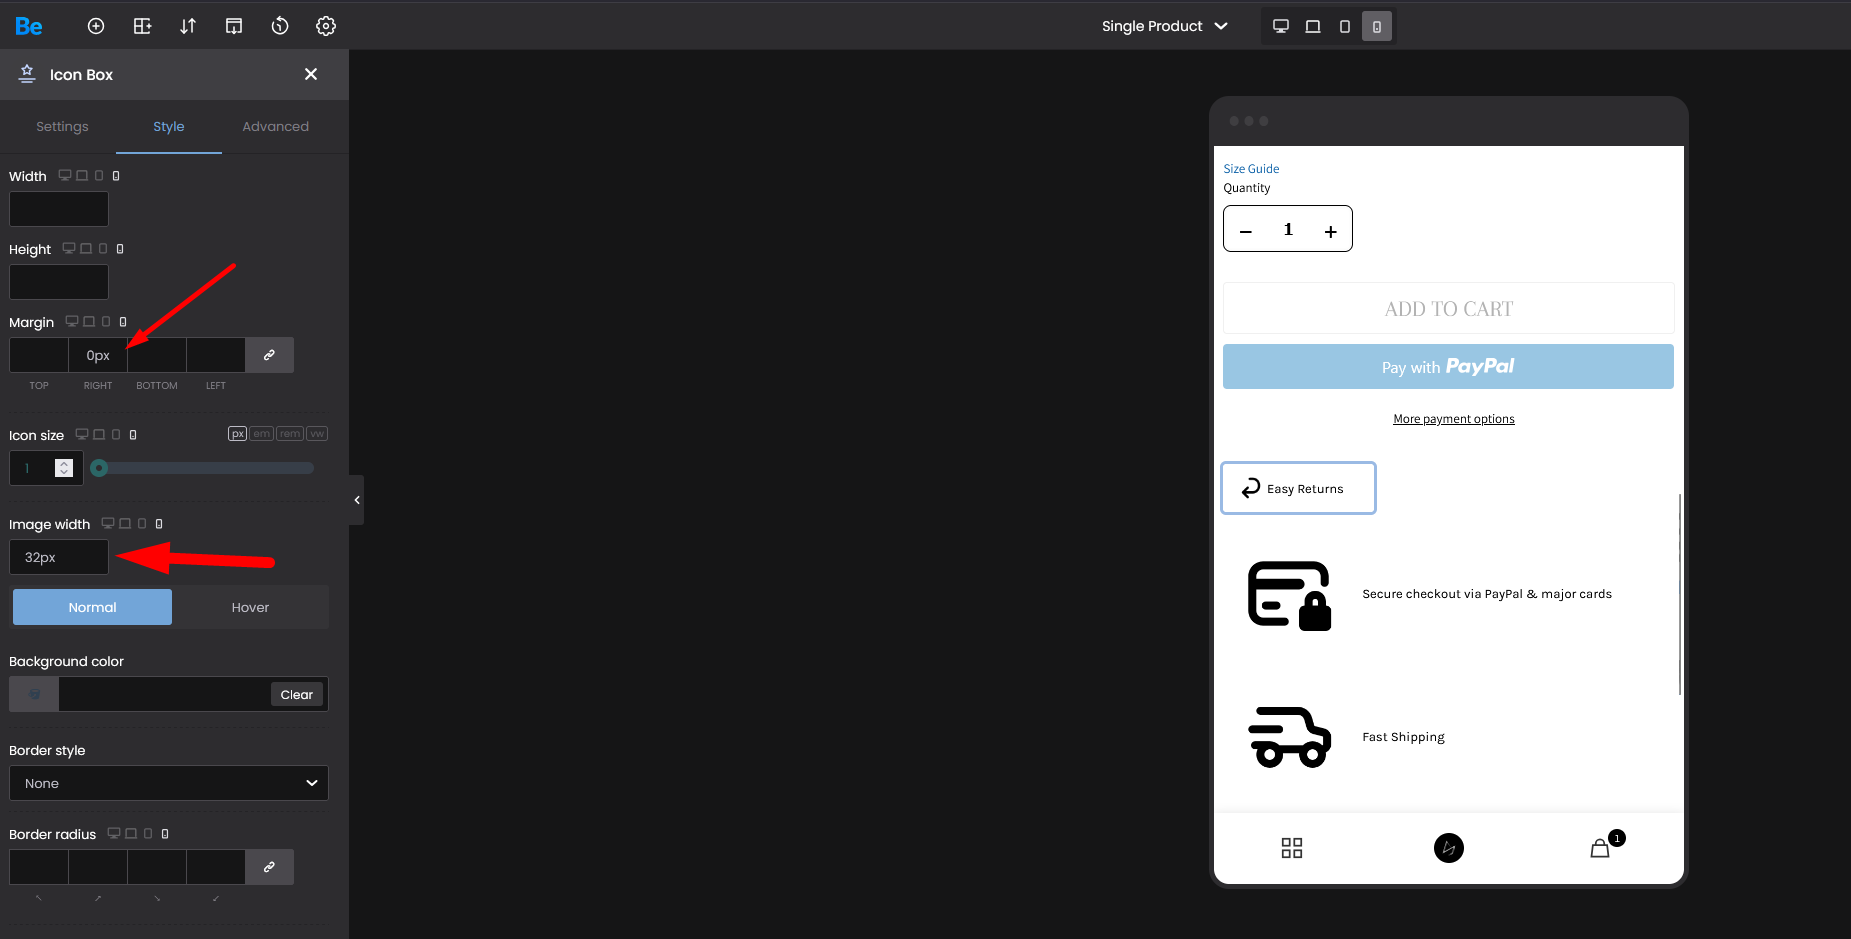Click the Easy Returns icon box
The image size is (1851, 939).
coord(1298,488)
